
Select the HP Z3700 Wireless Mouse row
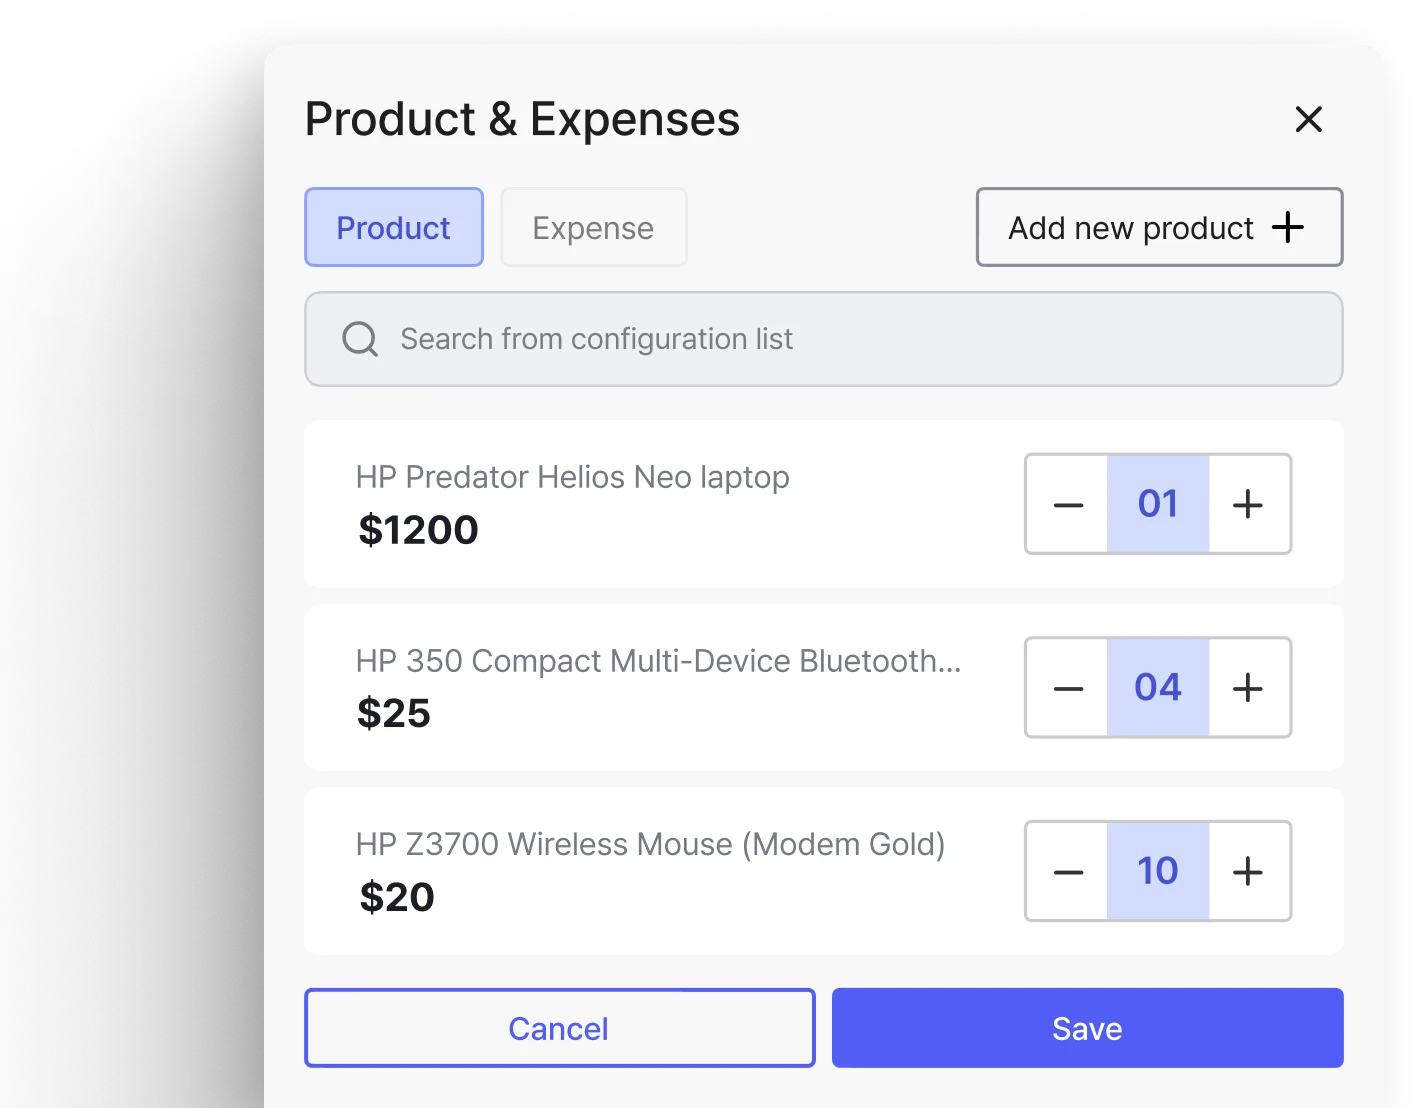[650, 845]
